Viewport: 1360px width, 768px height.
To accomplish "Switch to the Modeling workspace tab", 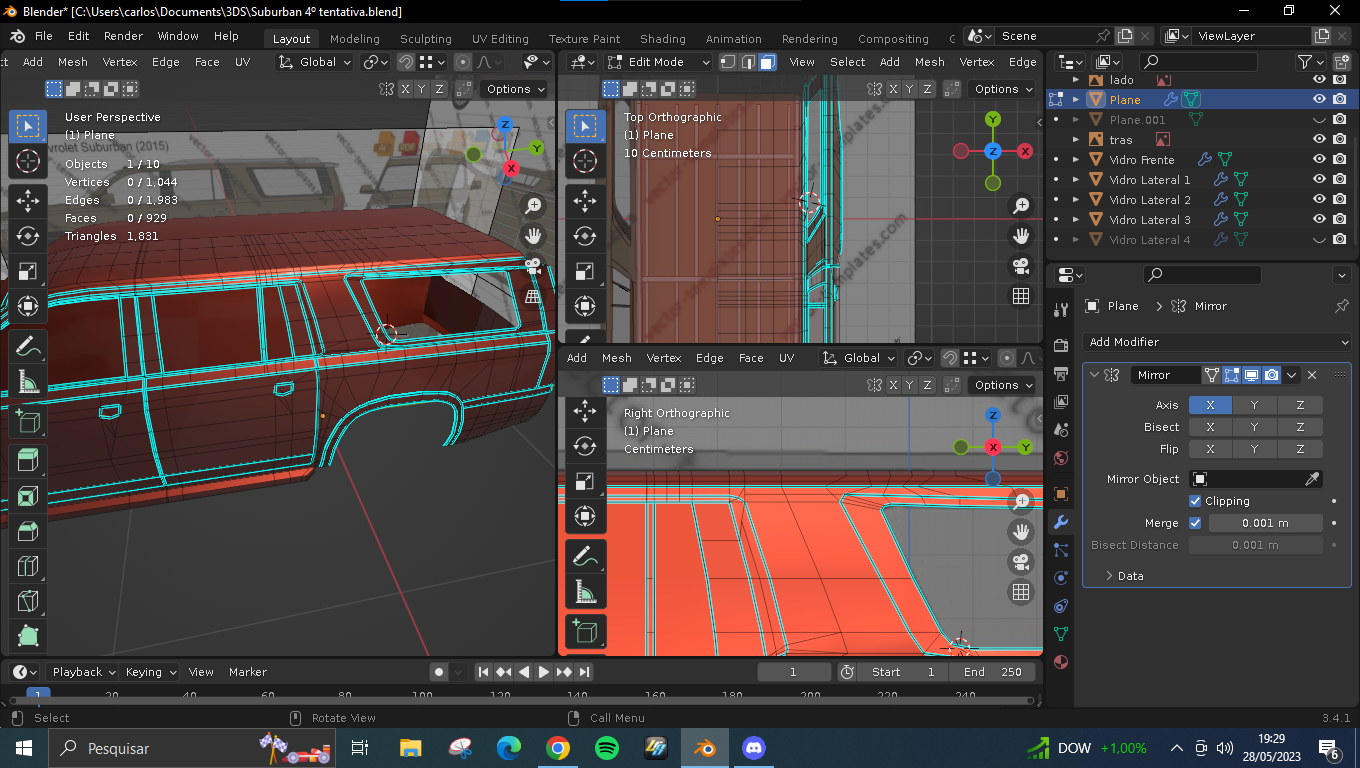I will [354, 39].
